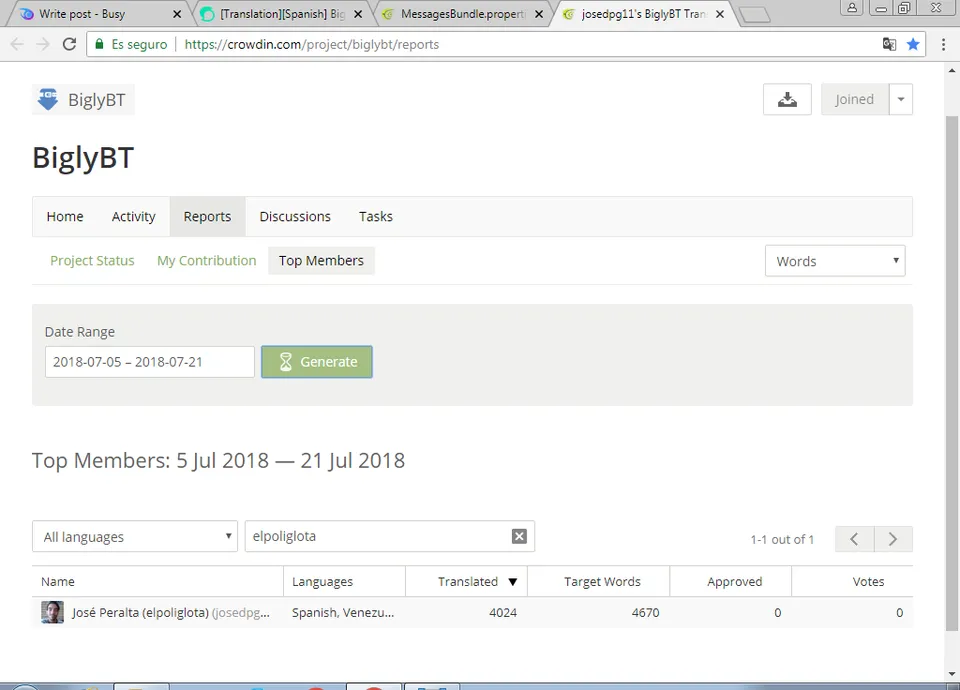Click the Date Range input field
The height and width of the screenshot is (690, 960).
tap(149, 362)
